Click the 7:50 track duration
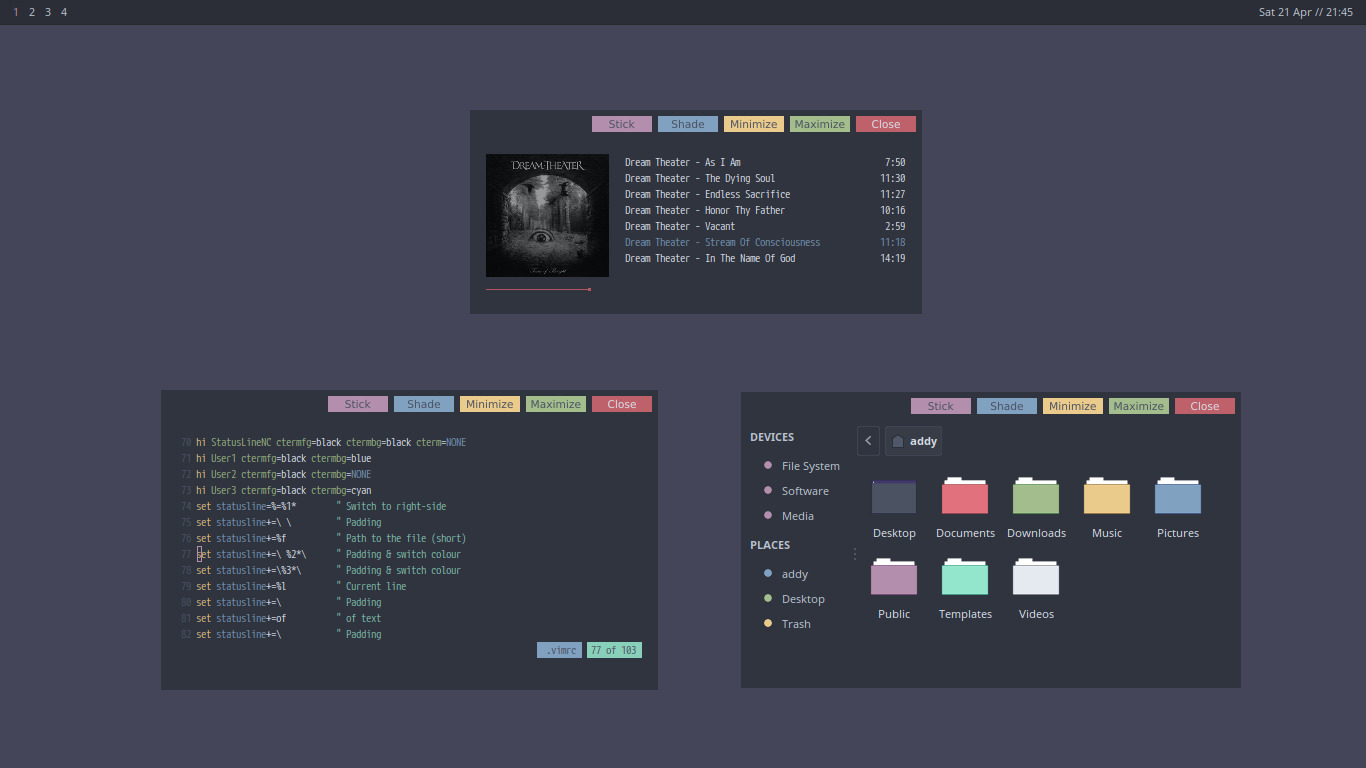The height and width of the screenshot is (768, 1366). [x=895, y=162]
